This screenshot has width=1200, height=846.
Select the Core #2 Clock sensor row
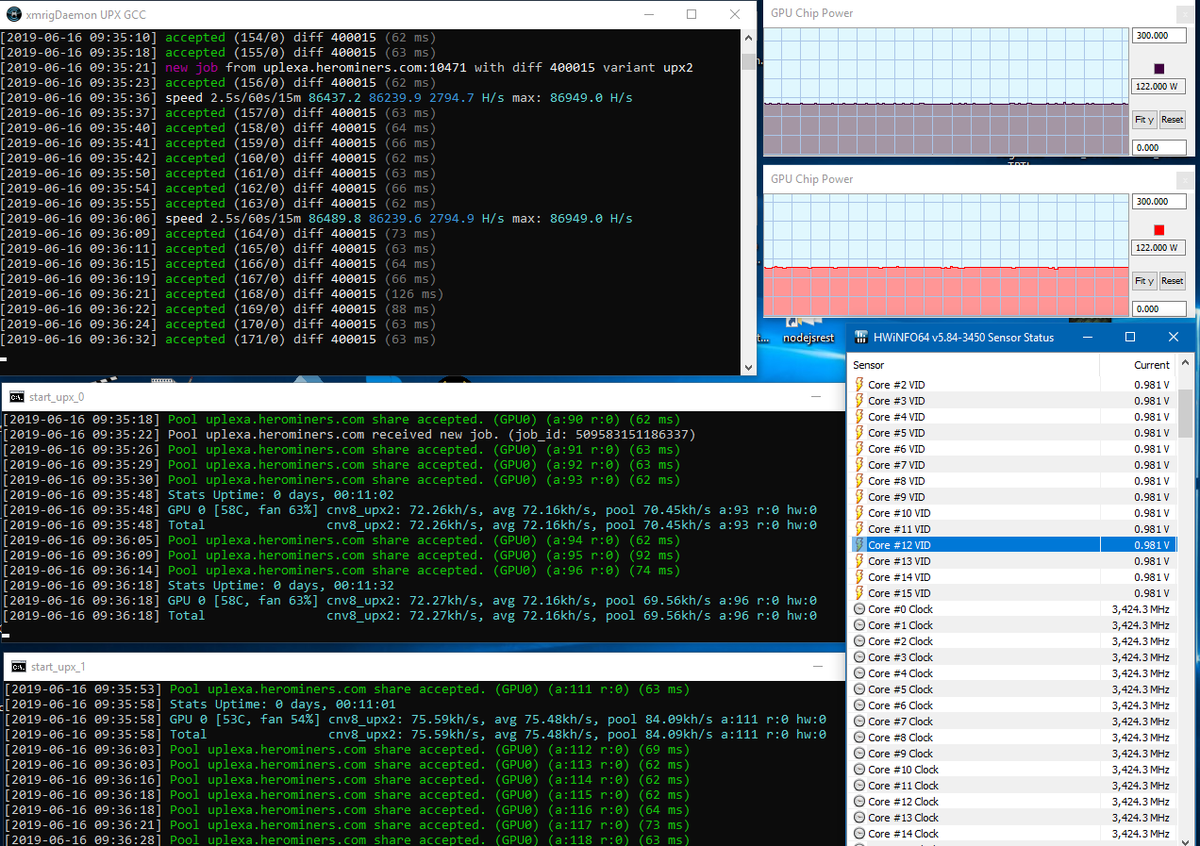pos(1012,641)
